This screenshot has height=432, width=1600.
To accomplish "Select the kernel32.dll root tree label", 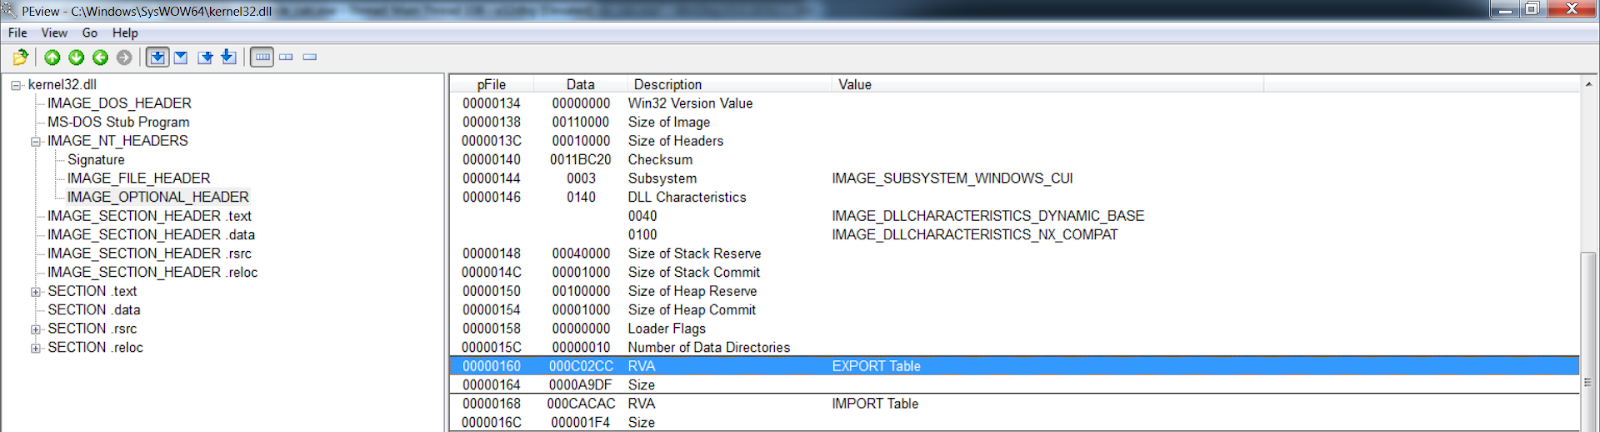I will [62, 85].
